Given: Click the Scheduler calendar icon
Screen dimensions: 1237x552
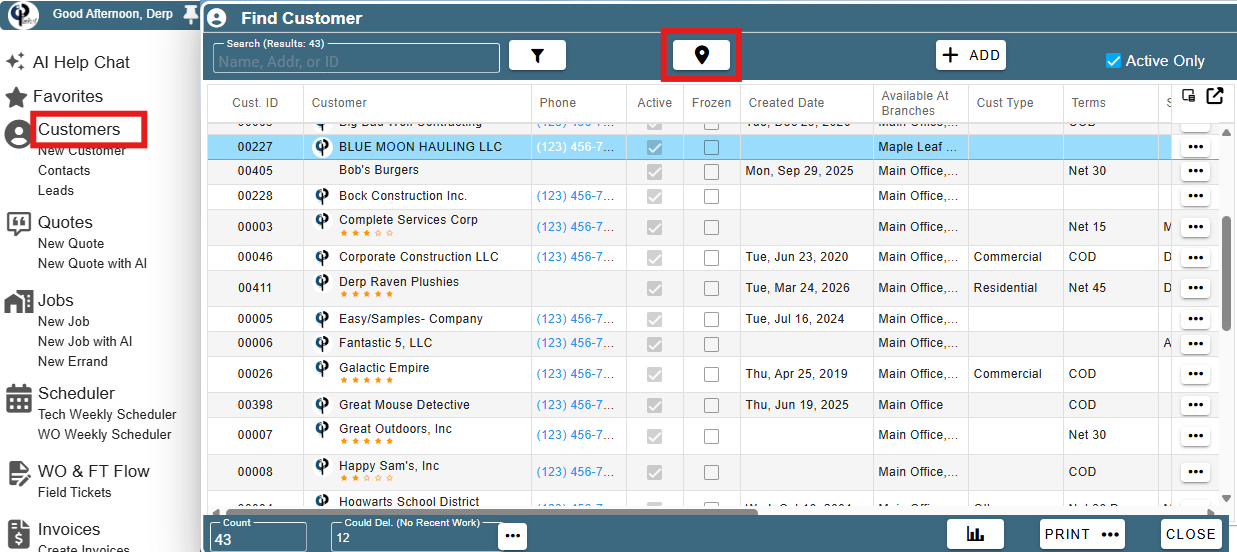Looking at the screenshot, I should pos(19,398).
